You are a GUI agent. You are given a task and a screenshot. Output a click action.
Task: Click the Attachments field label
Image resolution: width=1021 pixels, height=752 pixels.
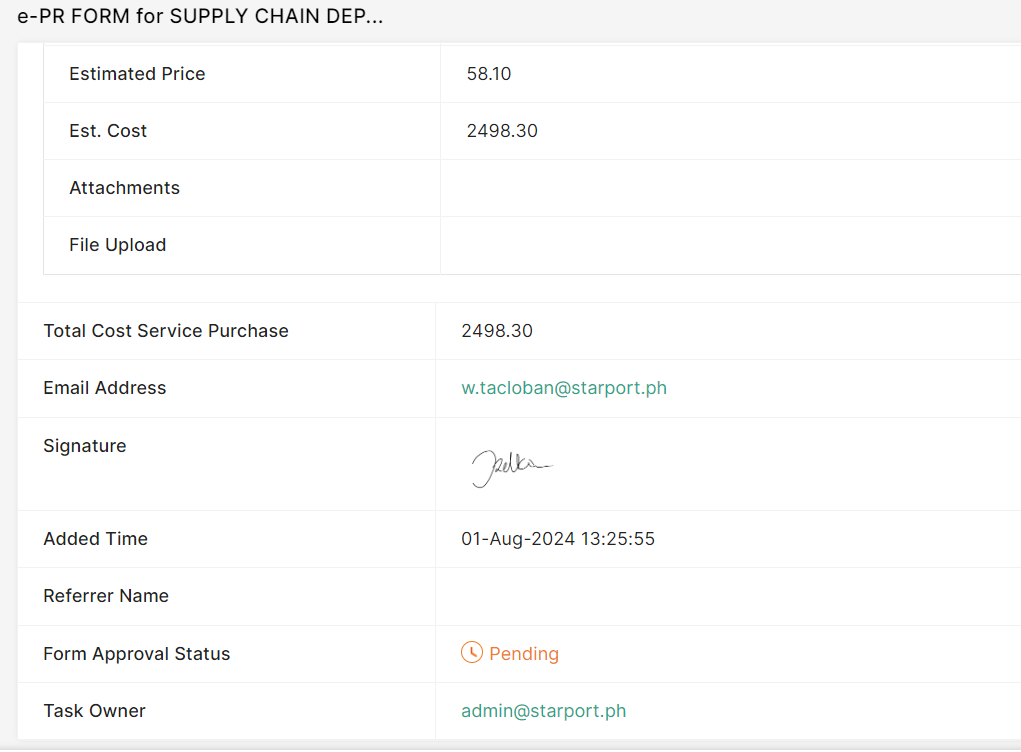tap(125, 188)
